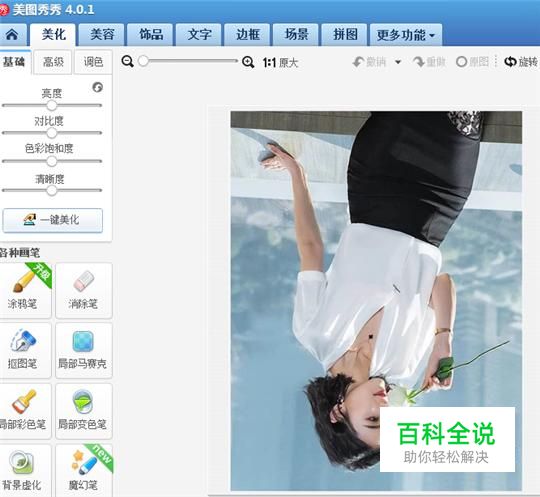The image size is (540, 497).
Task: Select the 魔幻笔 magic brush tool
Action: (84, 470)
